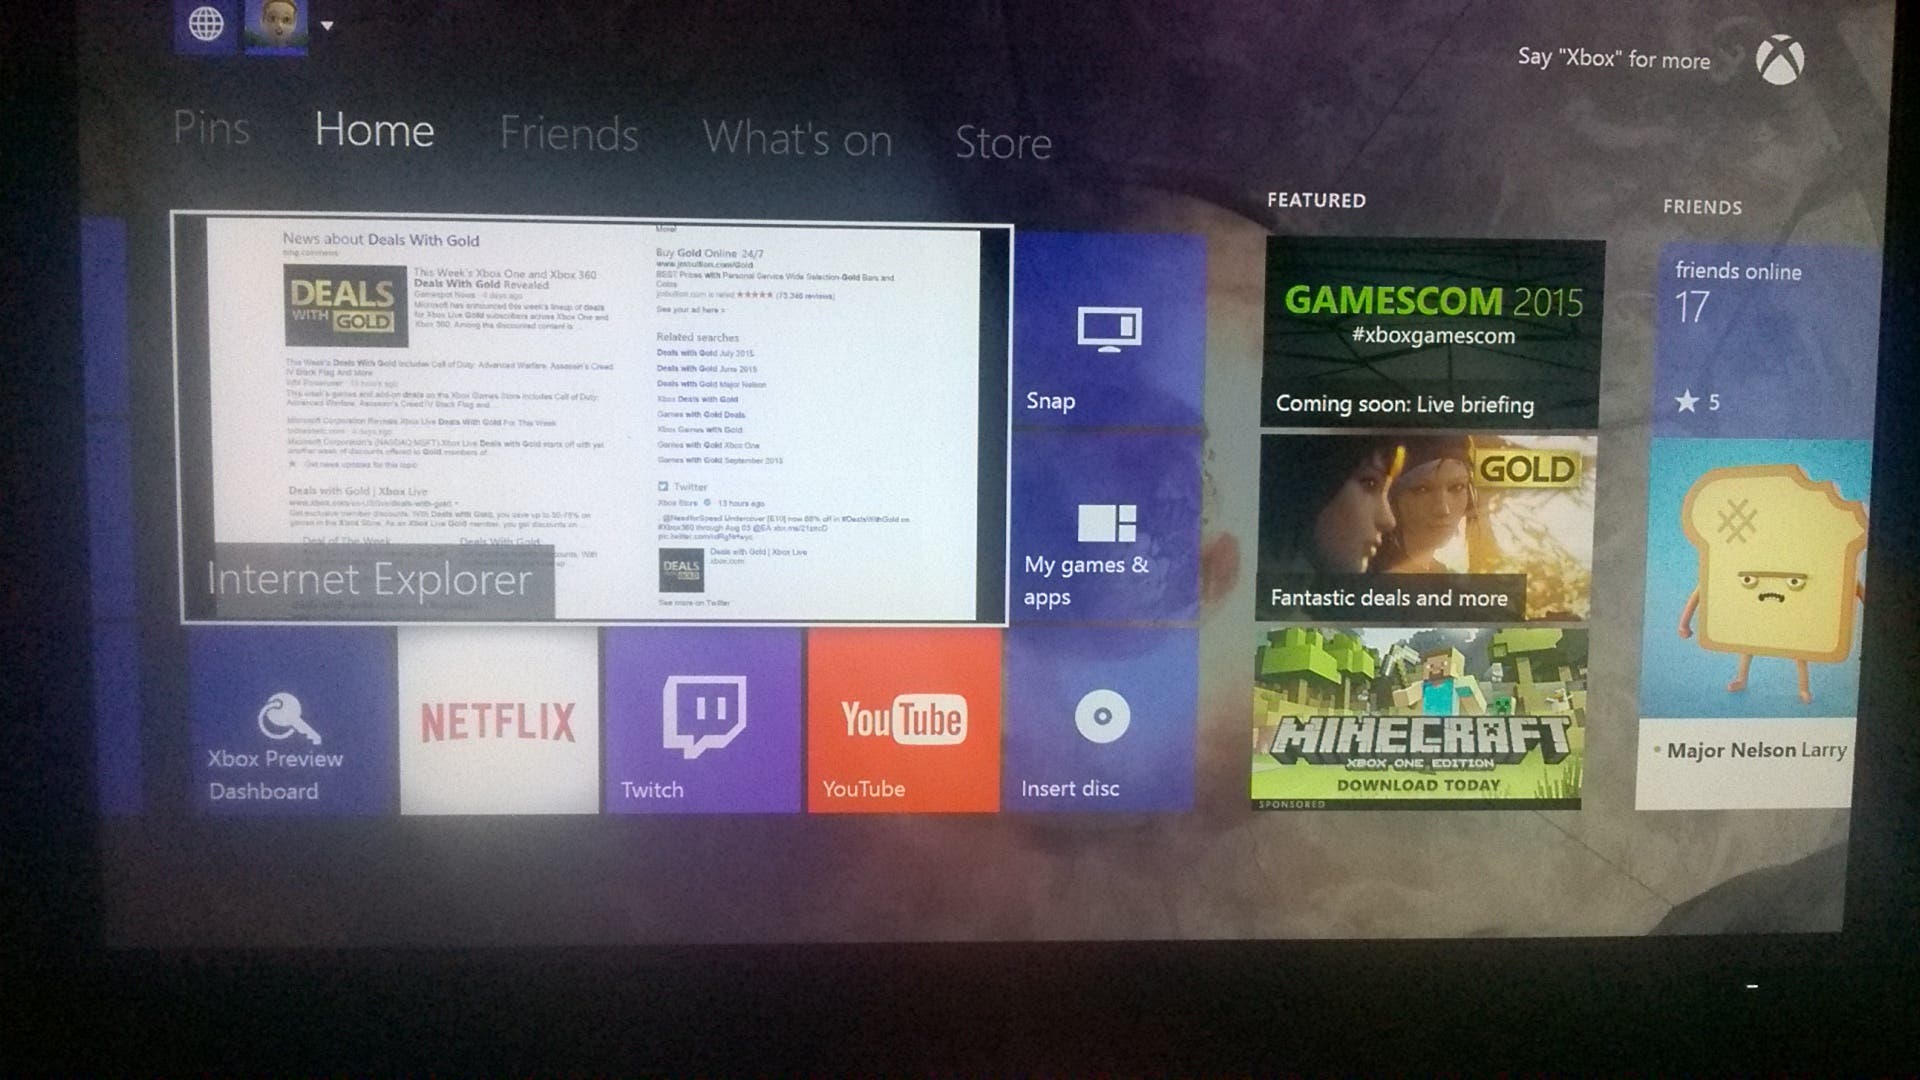The image size is (1920, 1080).
Task: Open Xbox Preview Dashboard tile
Action: point(292,721)
